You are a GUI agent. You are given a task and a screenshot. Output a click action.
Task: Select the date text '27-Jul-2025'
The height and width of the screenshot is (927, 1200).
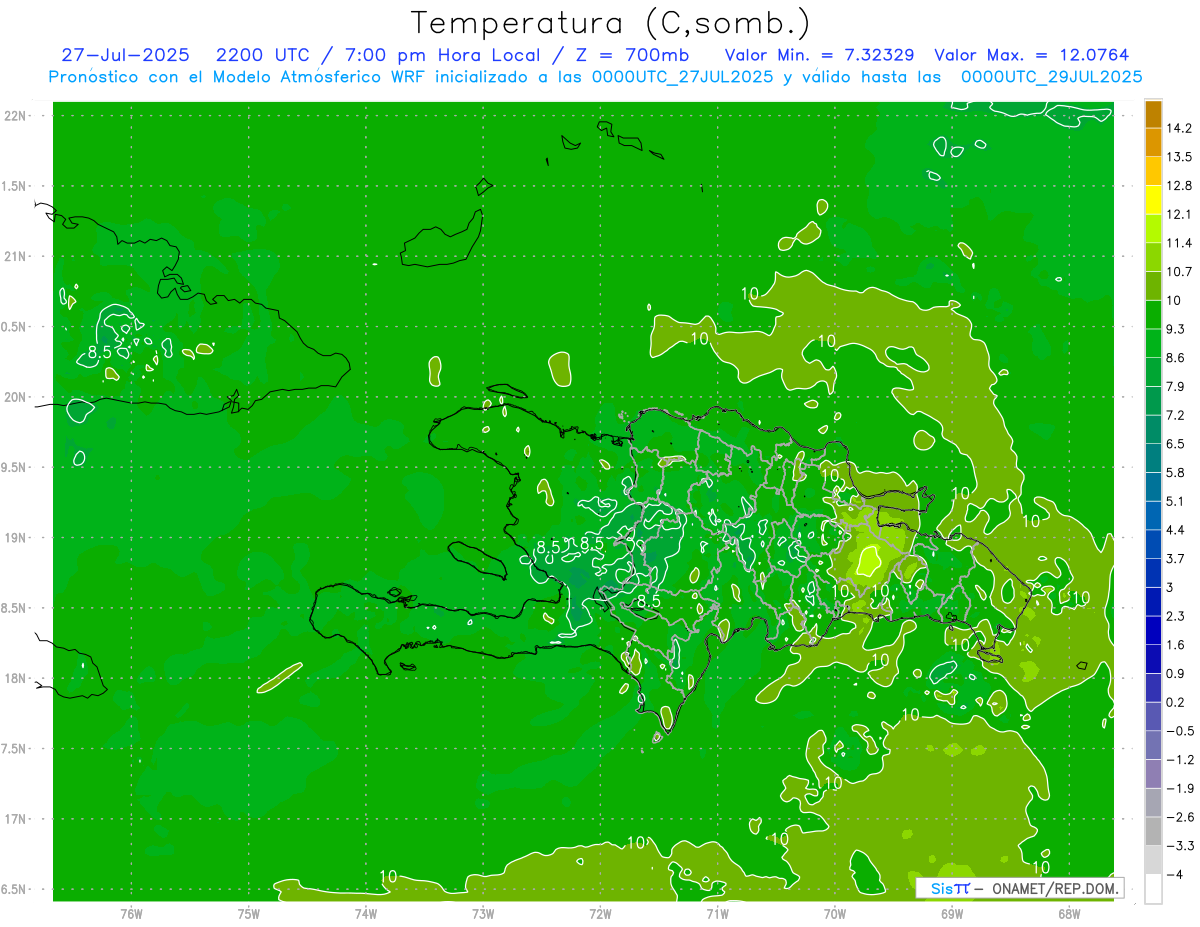(x=125, y=56)
